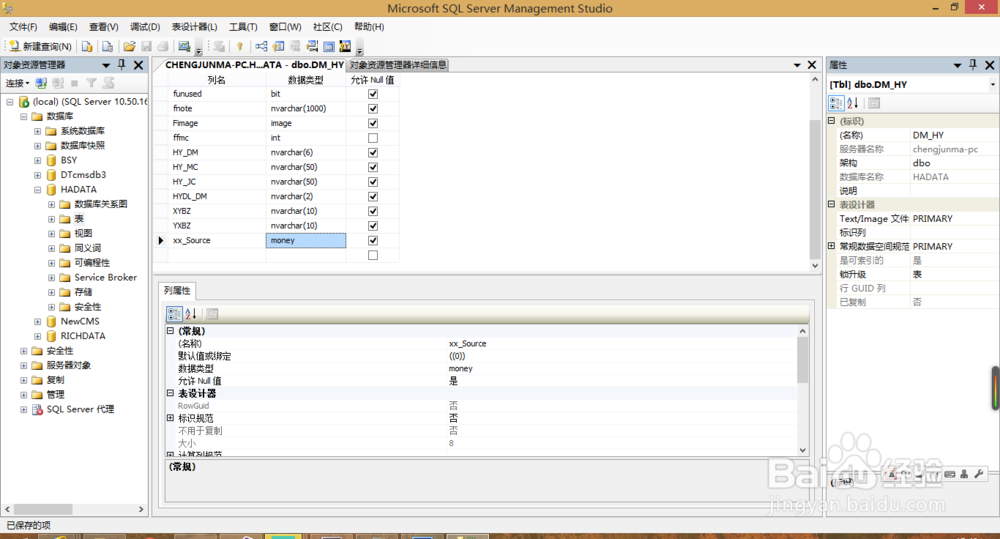
Task: Switch properties panel to categorized view
Action: point(836,103)
